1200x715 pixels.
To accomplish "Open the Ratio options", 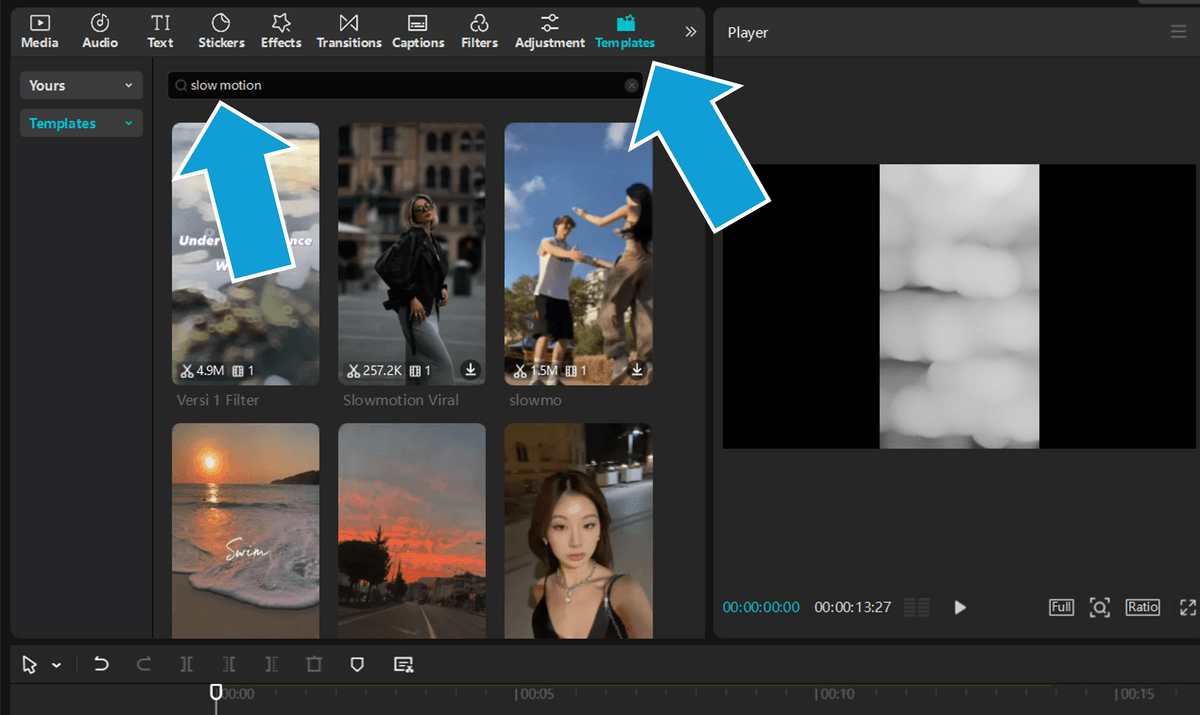I will coord(1143,607).
